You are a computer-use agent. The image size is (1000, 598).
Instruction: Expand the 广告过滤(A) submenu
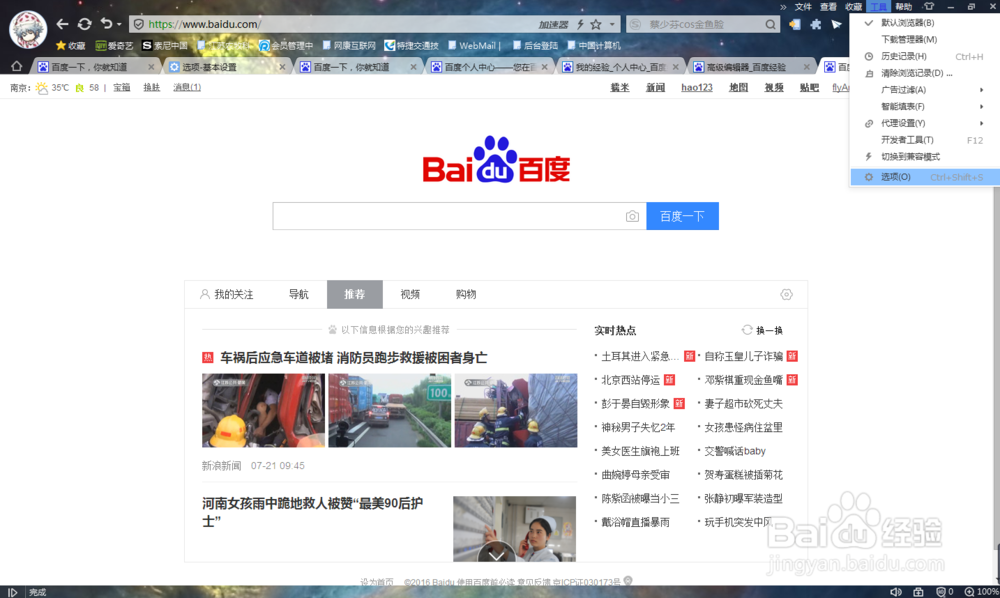coord(925,90)
